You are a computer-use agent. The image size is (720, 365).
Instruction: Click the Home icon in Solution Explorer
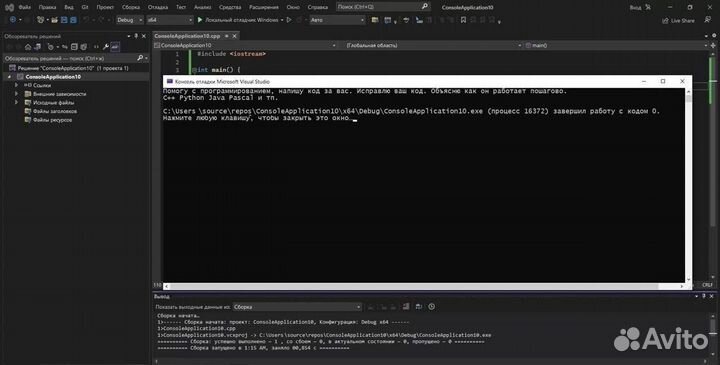coord(28,47)
